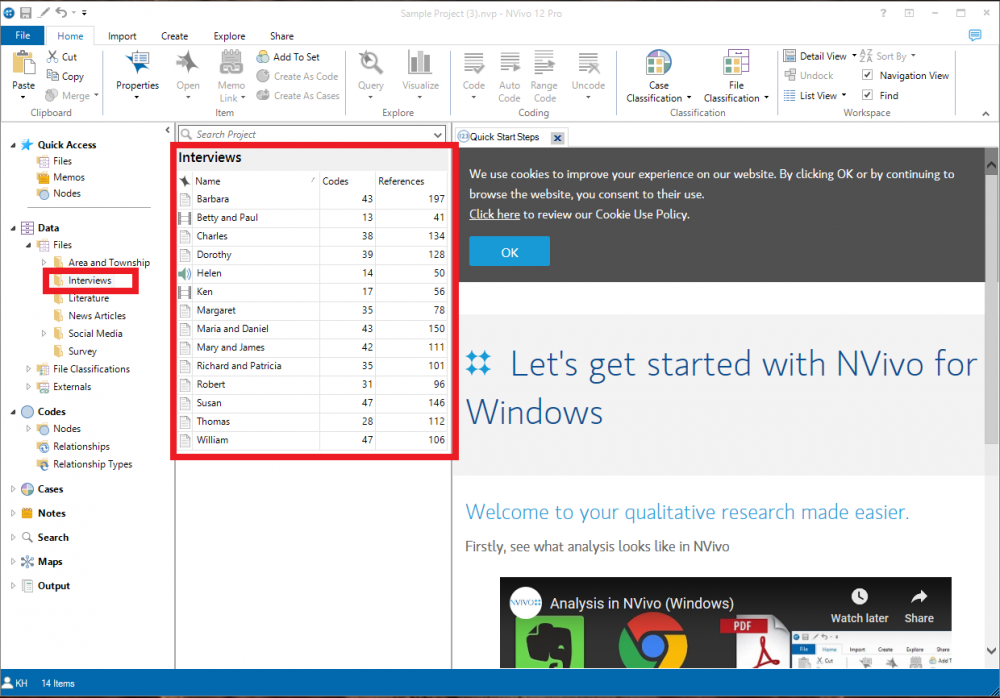1000x698 pixels.
Task: Click the Cut scissors icon
Action: 52,57
